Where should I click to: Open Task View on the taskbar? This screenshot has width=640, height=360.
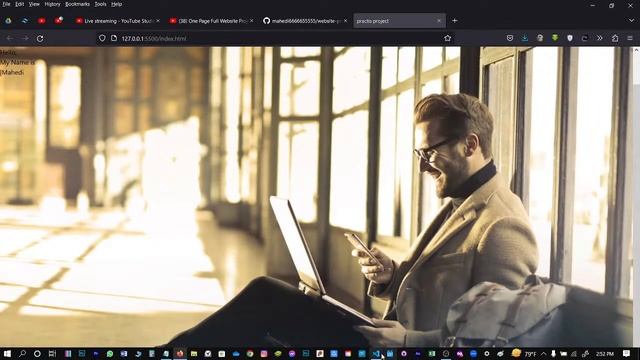(52, 354)
